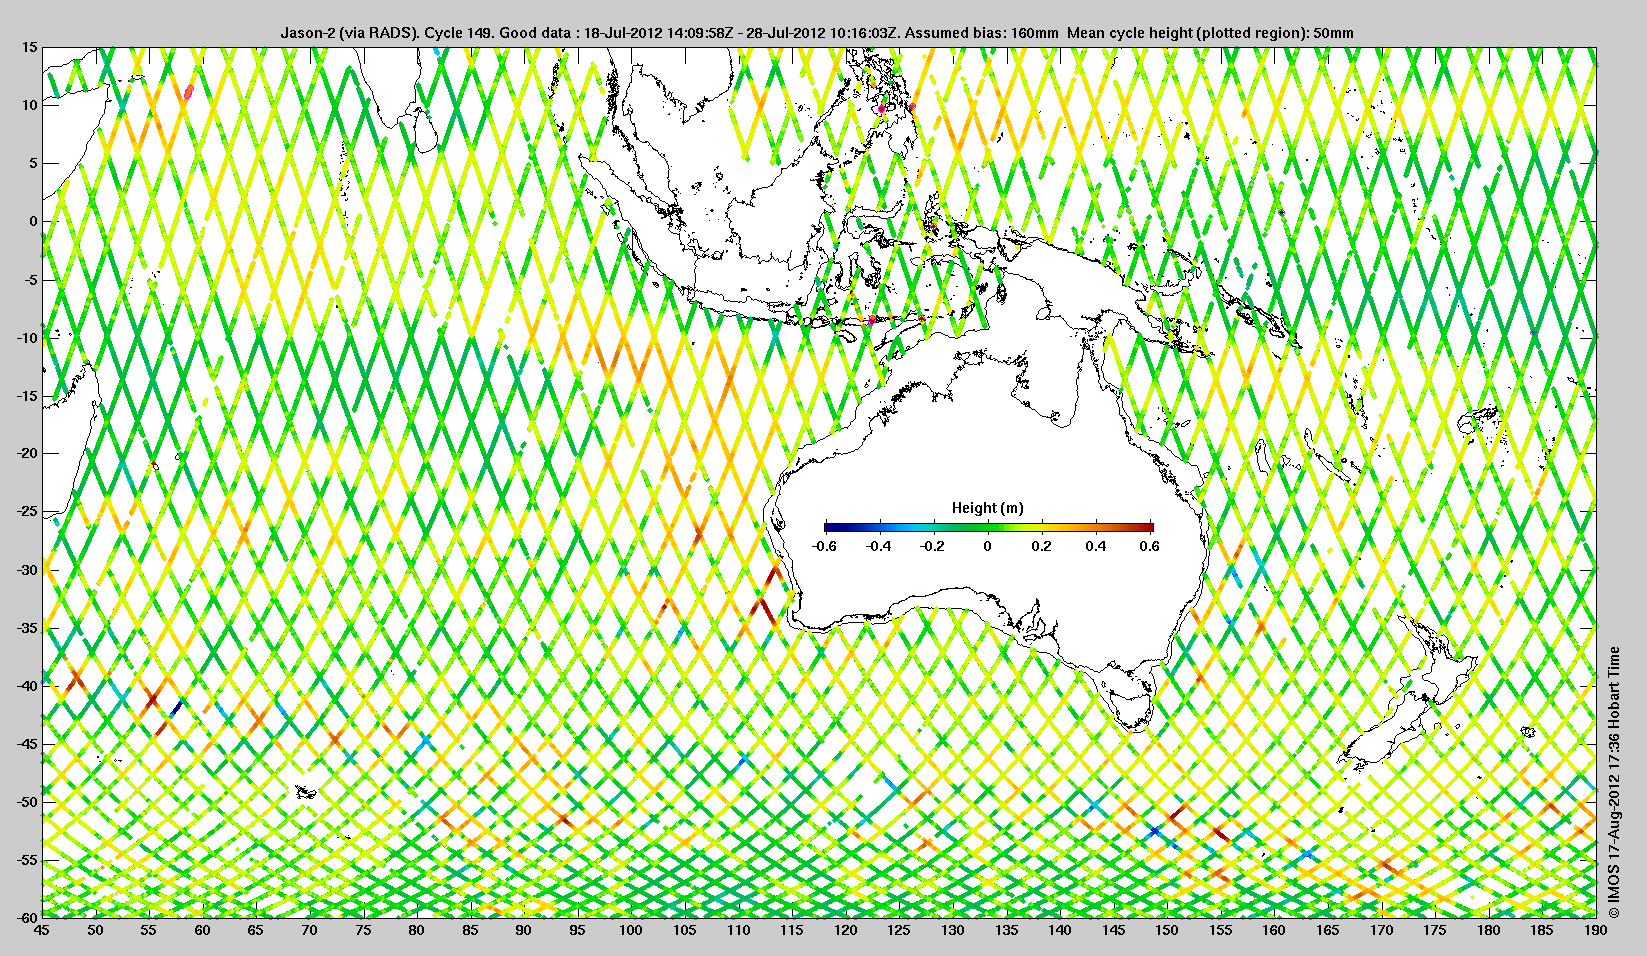Image resolution: width=1647 pixels, height=956 pixels.
Task: Click longitude axis label 80
Action: pyautogui.click(x=416, y=931)
